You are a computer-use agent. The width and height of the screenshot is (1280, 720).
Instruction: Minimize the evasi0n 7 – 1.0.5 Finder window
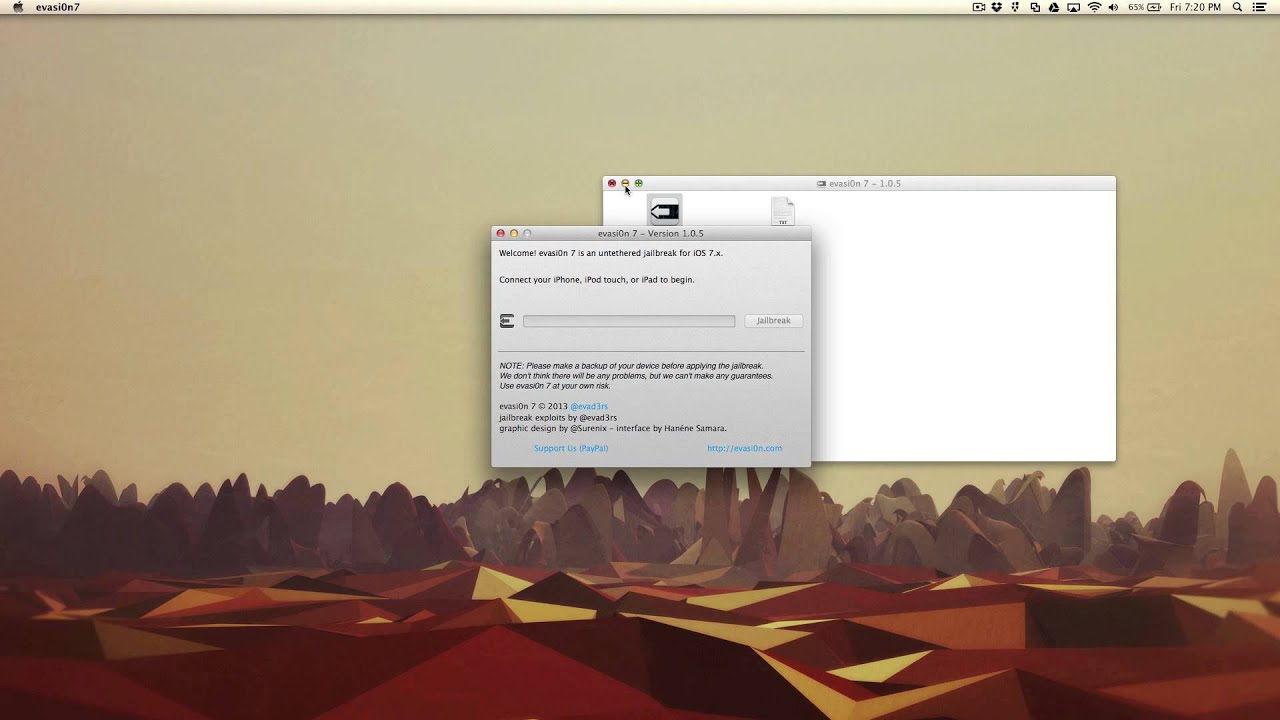[x=625, y=184]
